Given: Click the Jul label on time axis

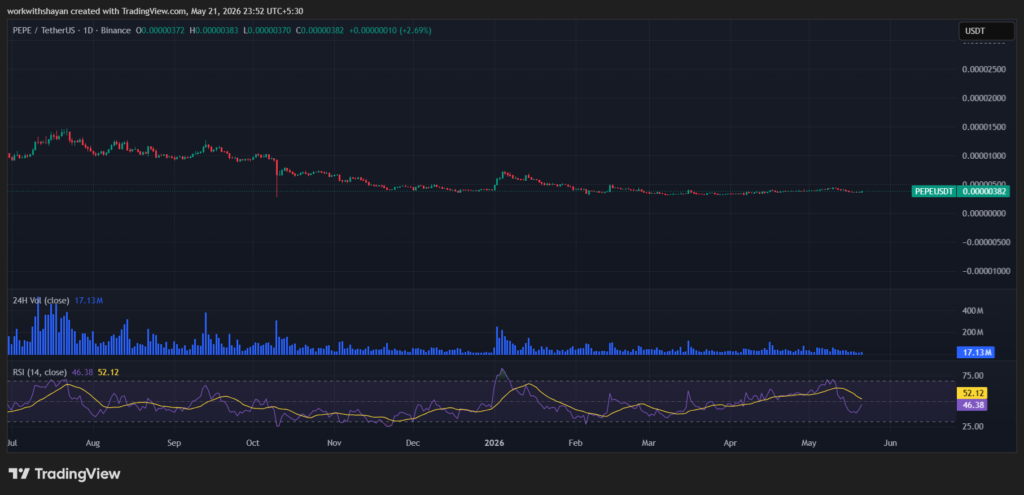Looking at the screenshot, I should pyautogui.click(x=12, y=443).
